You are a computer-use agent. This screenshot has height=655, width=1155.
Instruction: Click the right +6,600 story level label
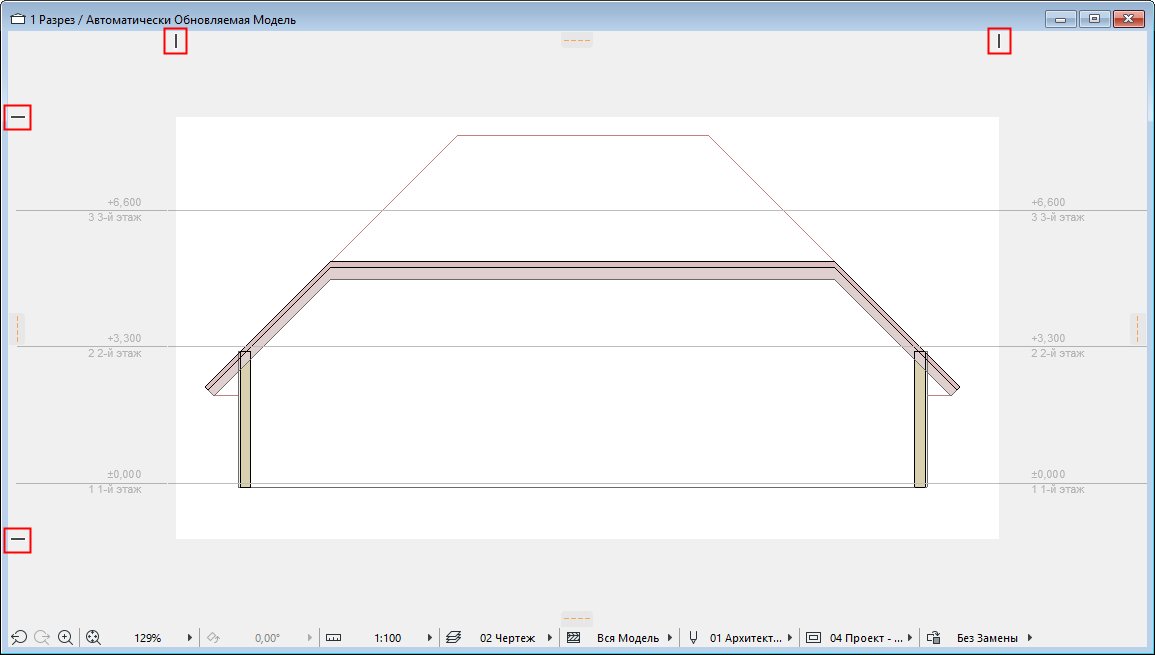(x=1047, y=202)
